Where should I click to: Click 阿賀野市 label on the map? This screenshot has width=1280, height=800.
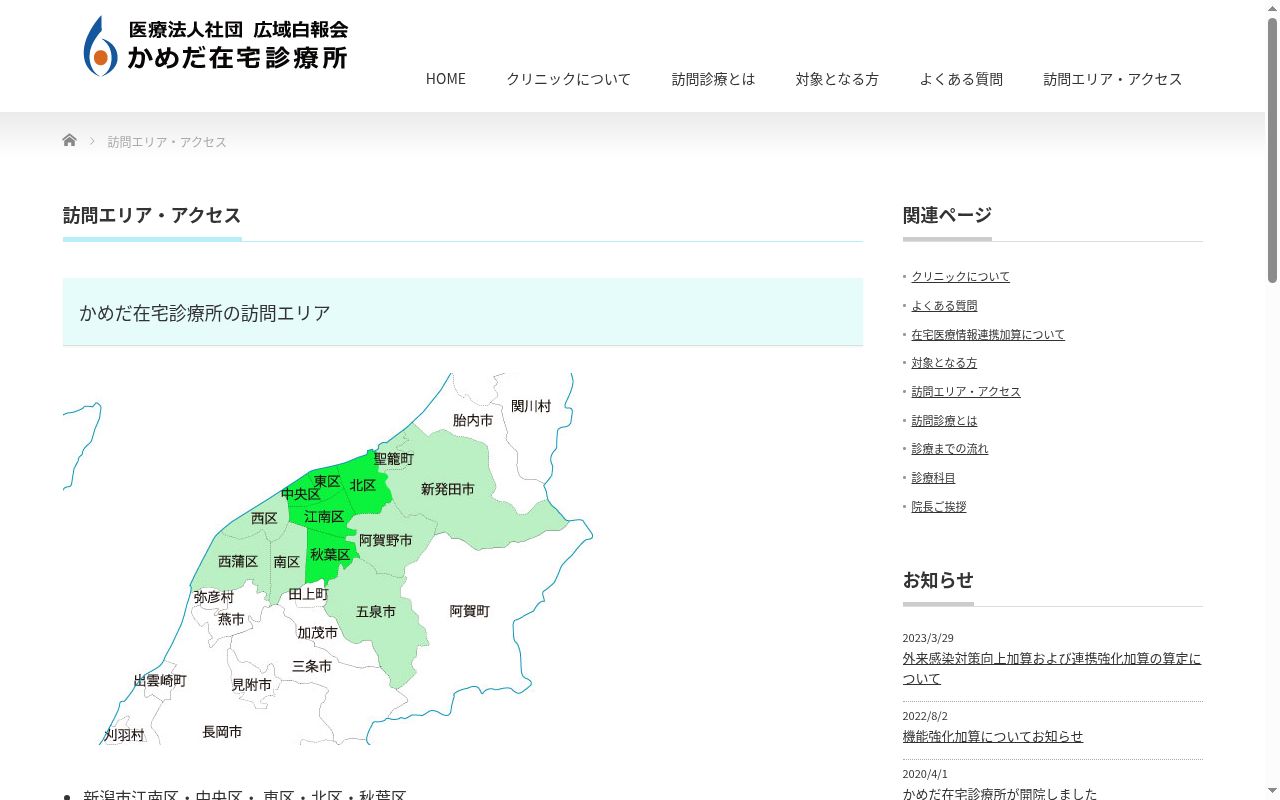click(386, 540)
